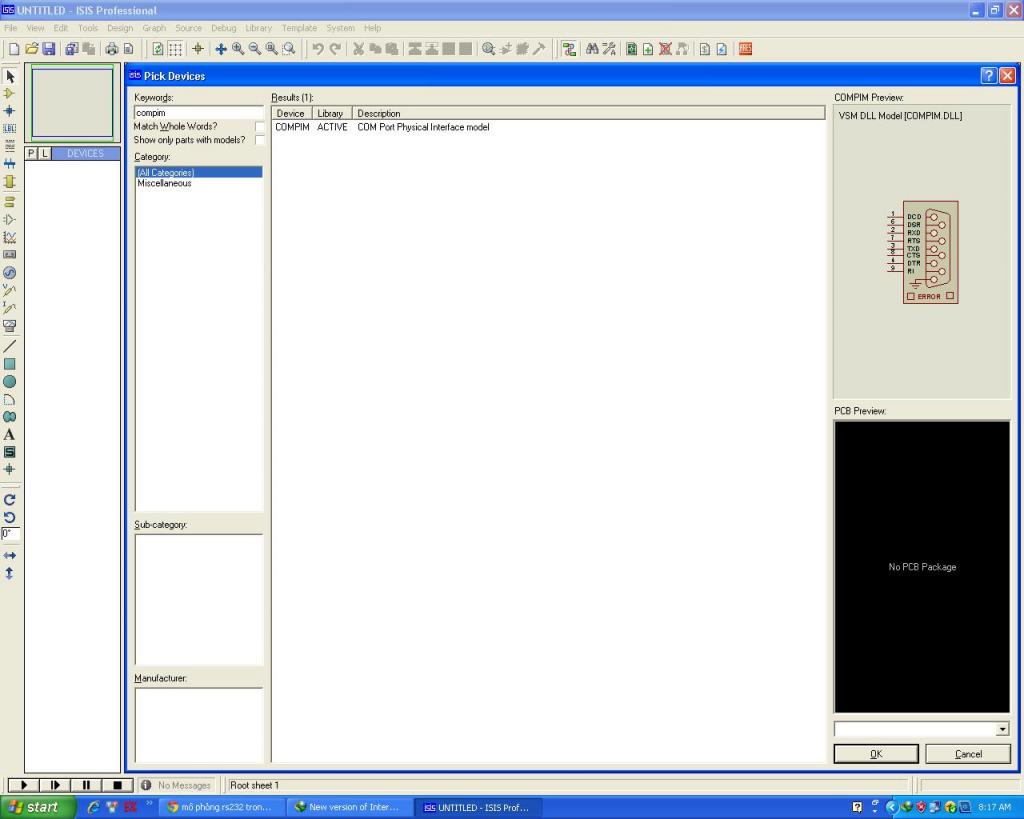Click the zoom in magnifier icon
Image resolution: width=1024 pixels, height=819 pixels.
pyautogui.click(x=238, y=49)
